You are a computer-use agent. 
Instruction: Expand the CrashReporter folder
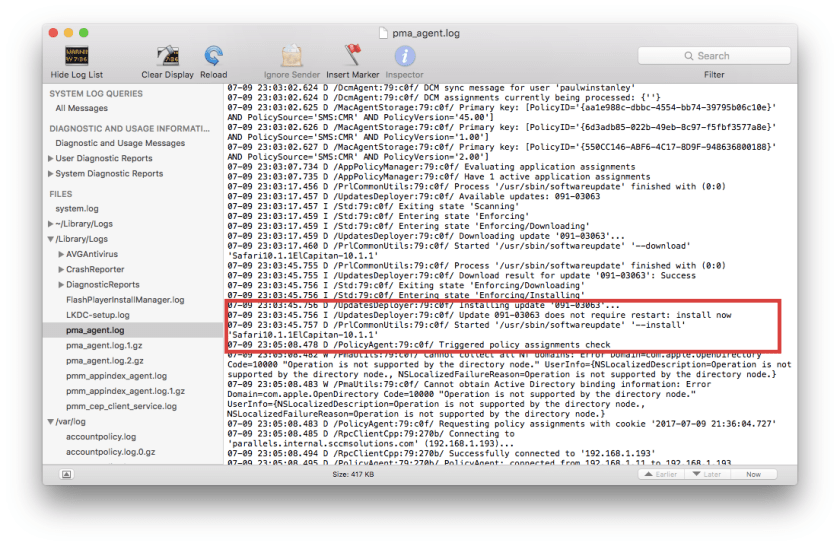click(x=60, y=270)
